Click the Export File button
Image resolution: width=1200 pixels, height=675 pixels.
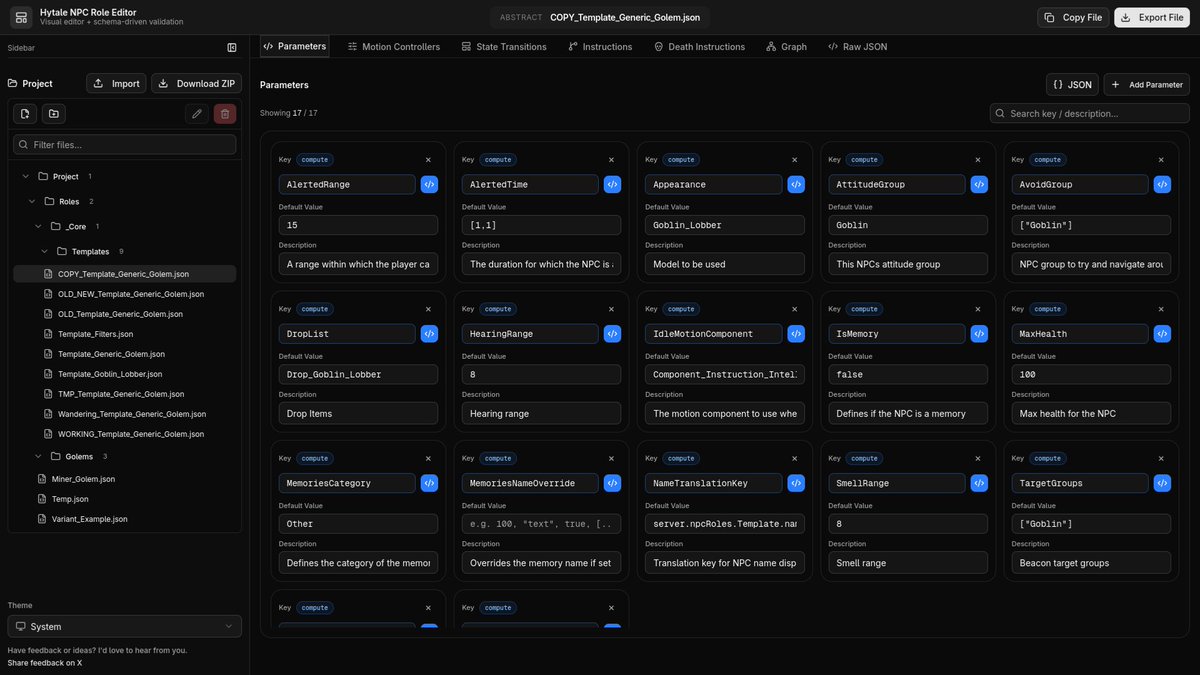(1151, 17)
